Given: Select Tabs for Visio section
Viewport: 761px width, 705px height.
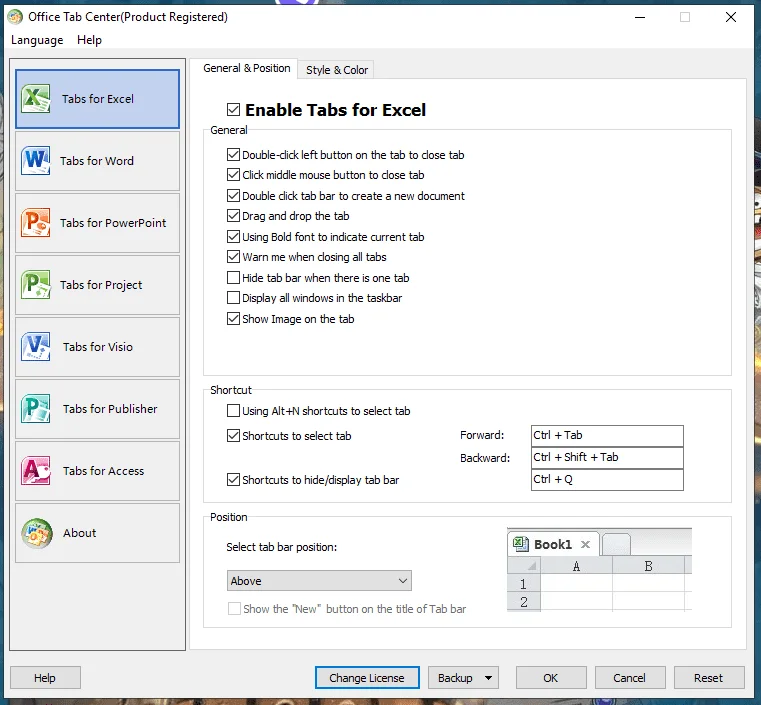Looking at the screenshot, I should [98, 347].
